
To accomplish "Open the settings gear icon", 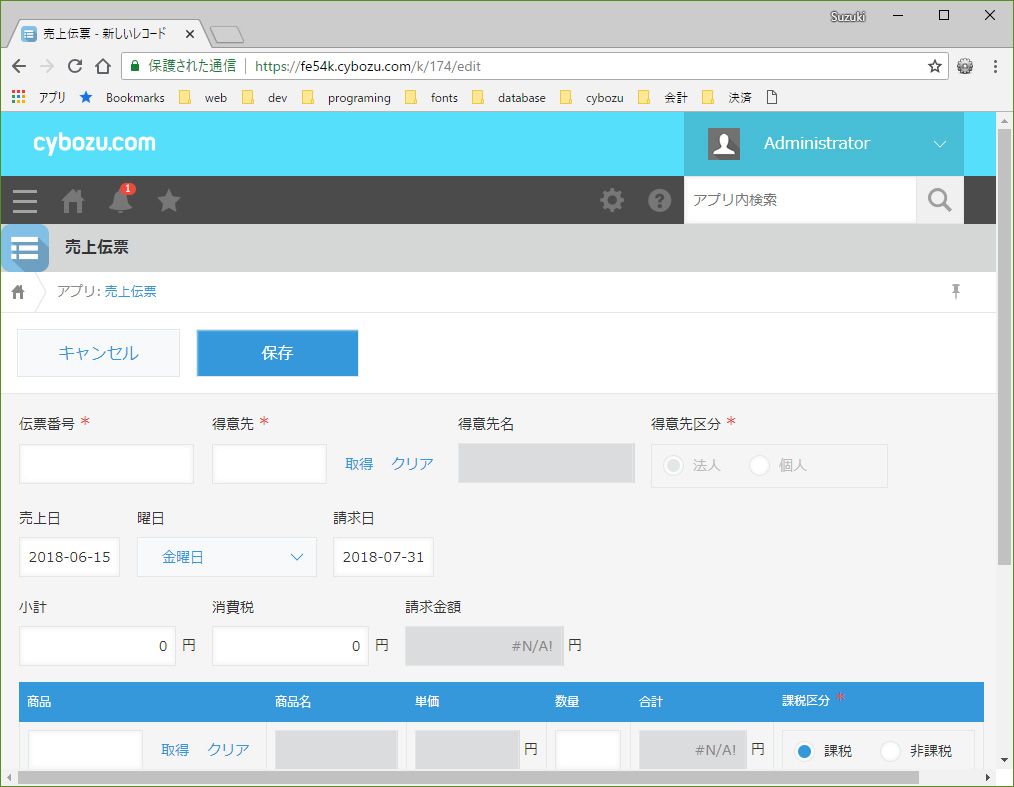I will coord(612,200).
